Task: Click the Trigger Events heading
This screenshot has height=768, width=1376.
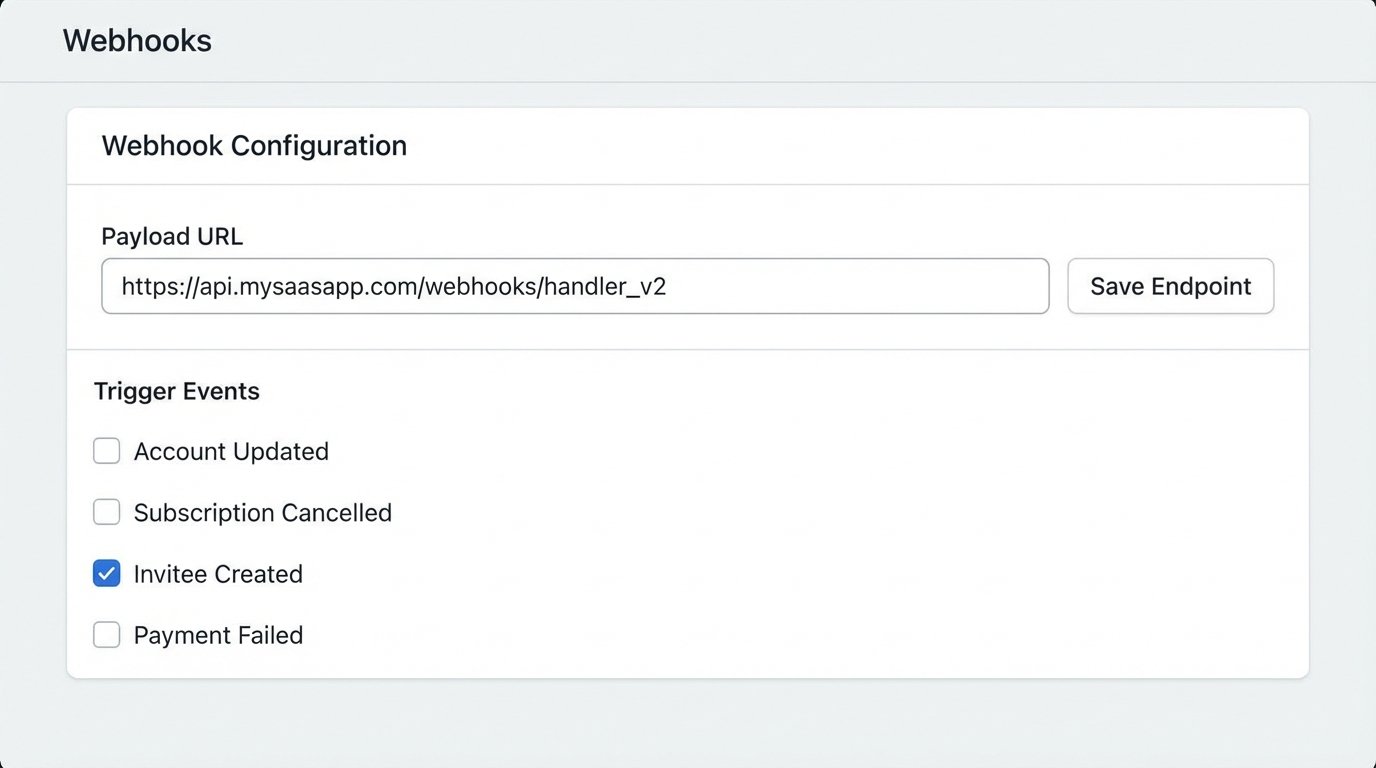Action: 176,391
